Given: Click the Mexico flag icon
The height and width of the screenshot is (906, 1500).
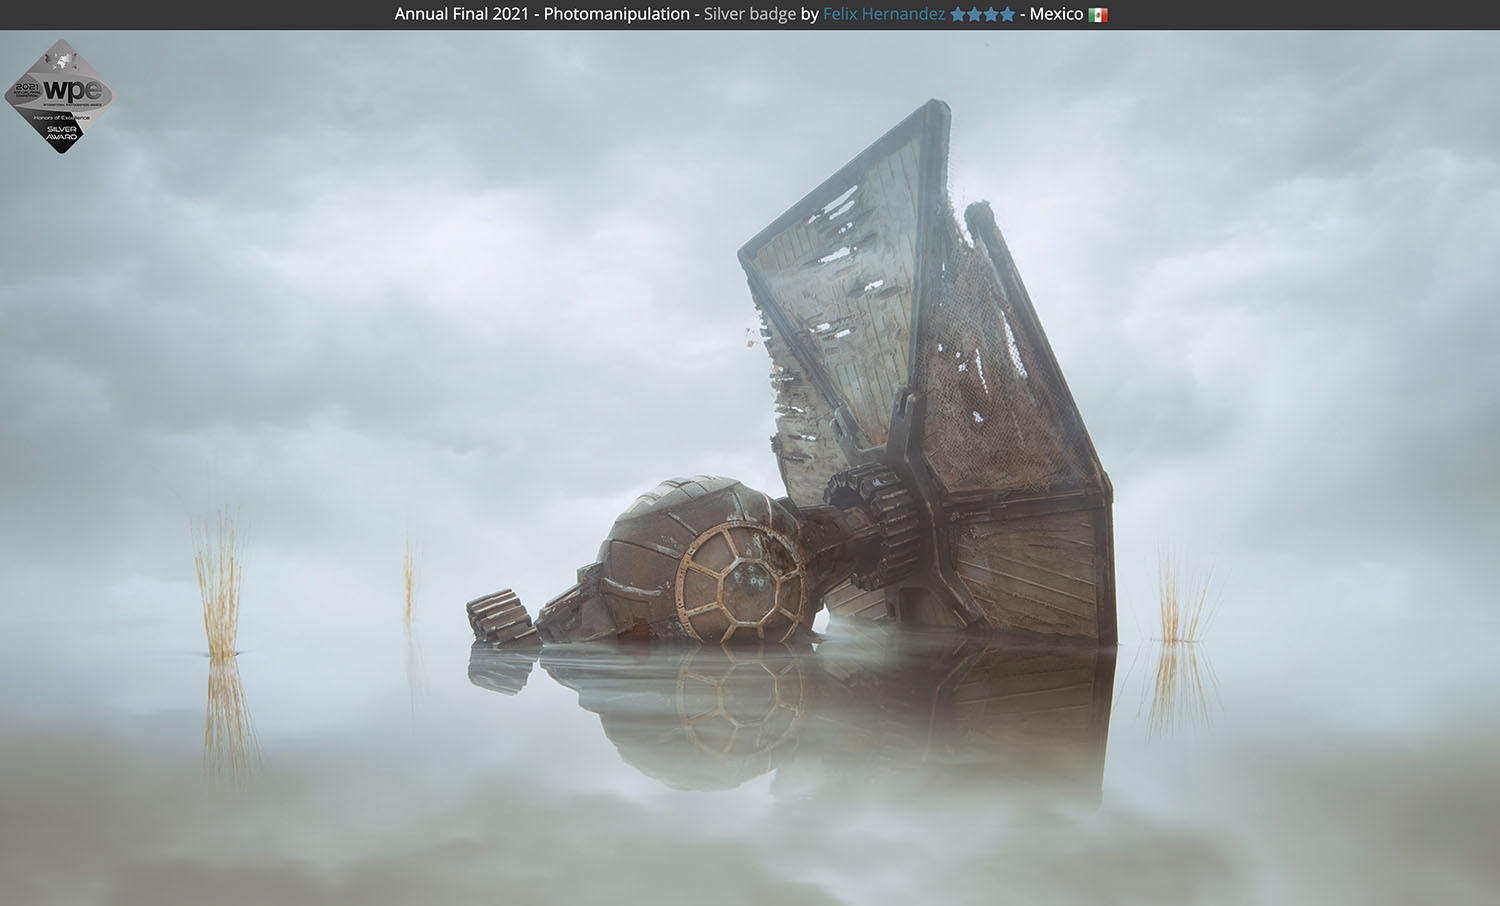Looking at the screenshot, I should (x=1098, y=14).
